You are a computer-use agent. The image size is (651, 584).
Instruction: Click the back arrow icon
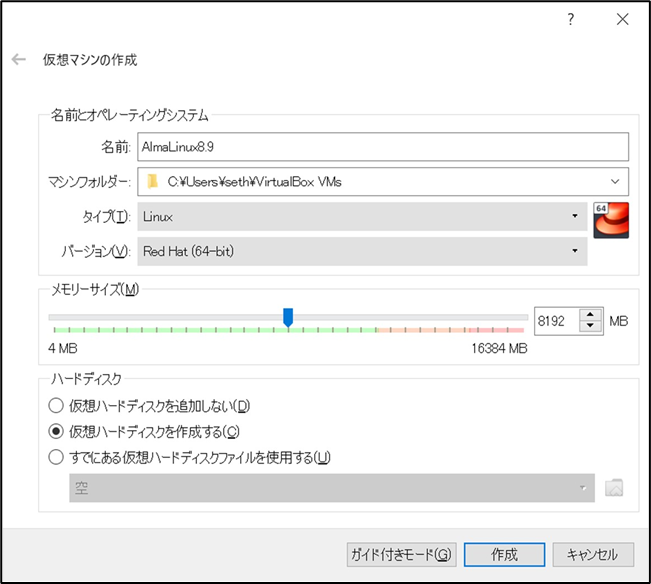click(19, 59)
